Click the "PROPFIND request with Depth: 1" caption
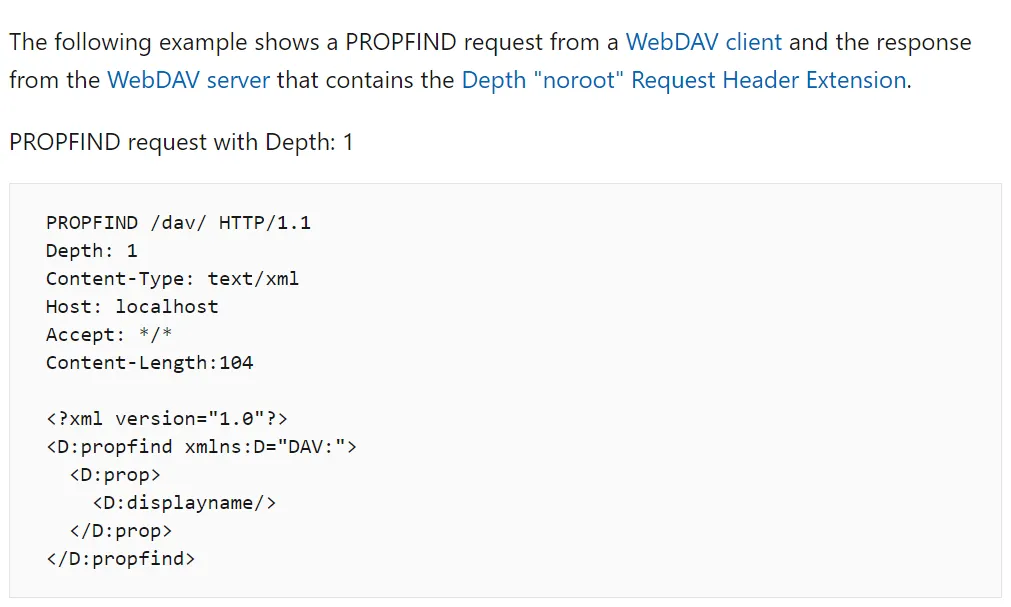The image size is (1011, 607). [x=181, y=142]
